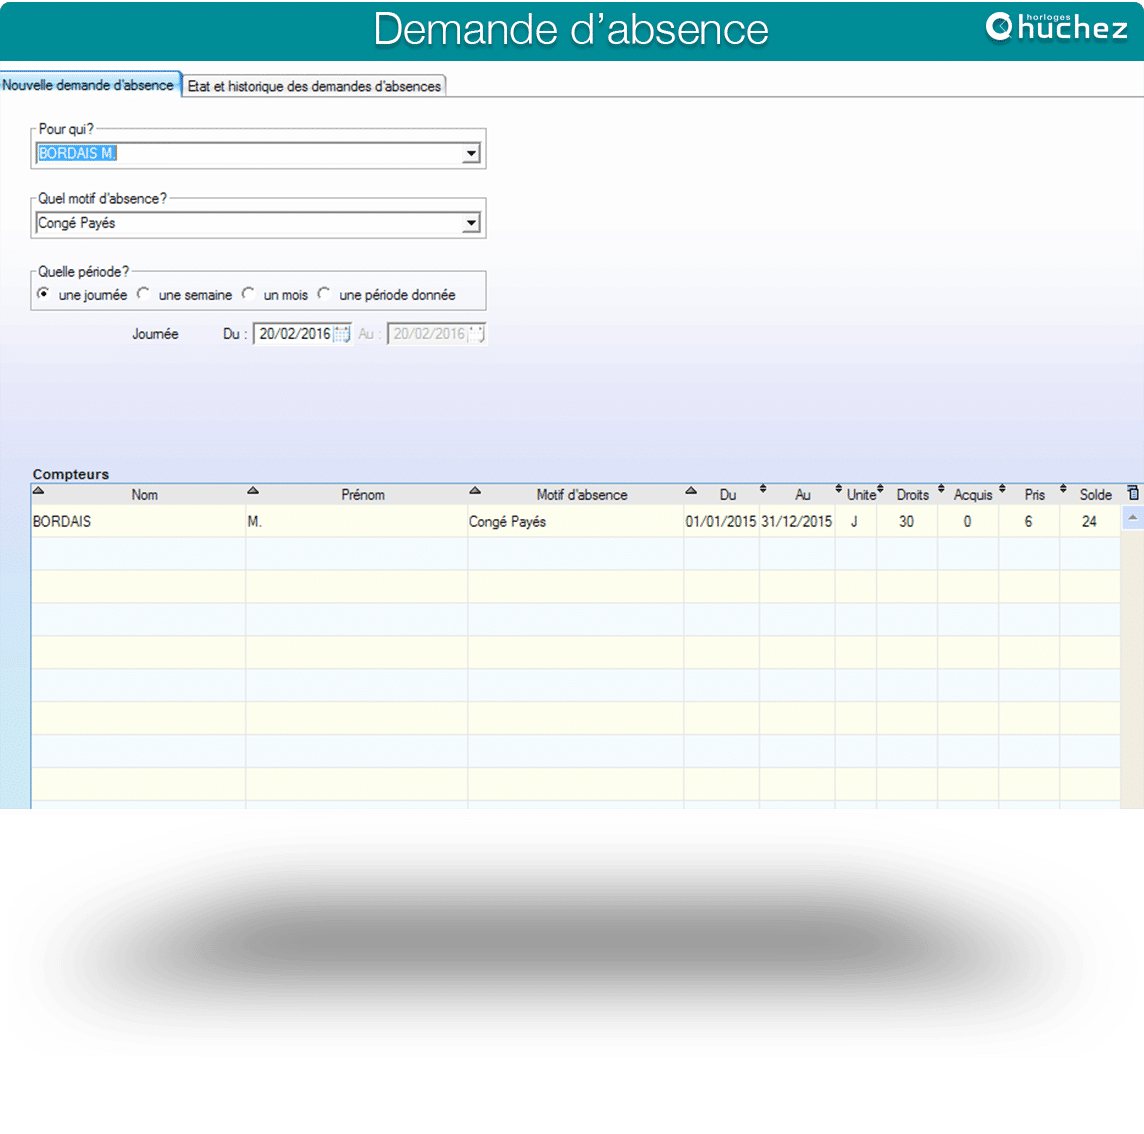
Task: Open the 'Pour qui?' employee dropdown
Action: [x=470, y=153]
